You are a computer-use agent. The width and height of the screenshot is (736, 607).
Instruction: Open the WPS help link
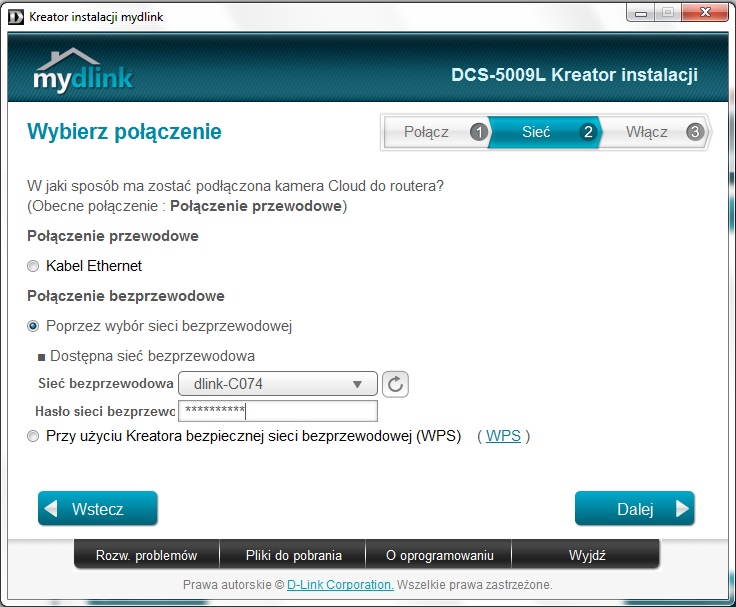tap(503, 436)
